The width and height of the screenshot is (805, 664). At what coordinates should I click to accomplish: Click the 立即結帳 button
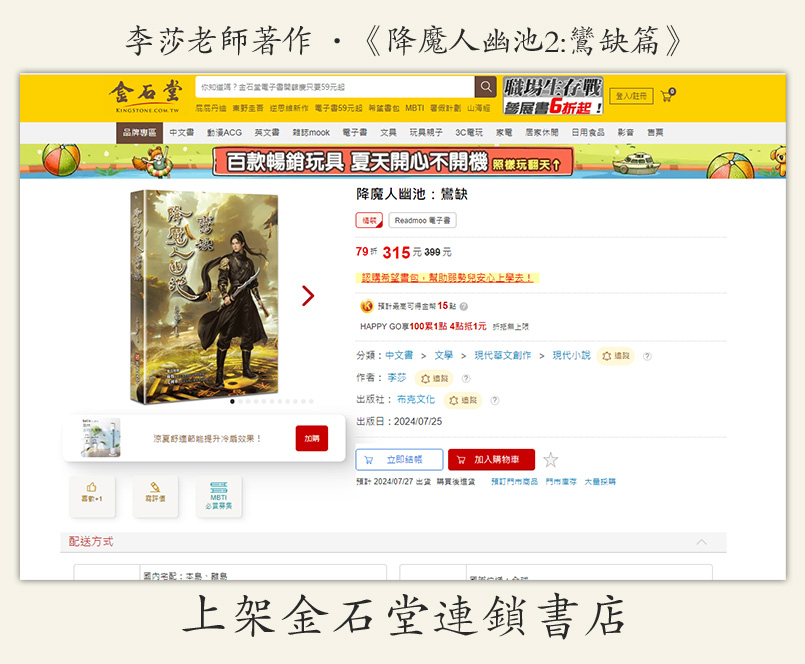(x=399, y=460)
